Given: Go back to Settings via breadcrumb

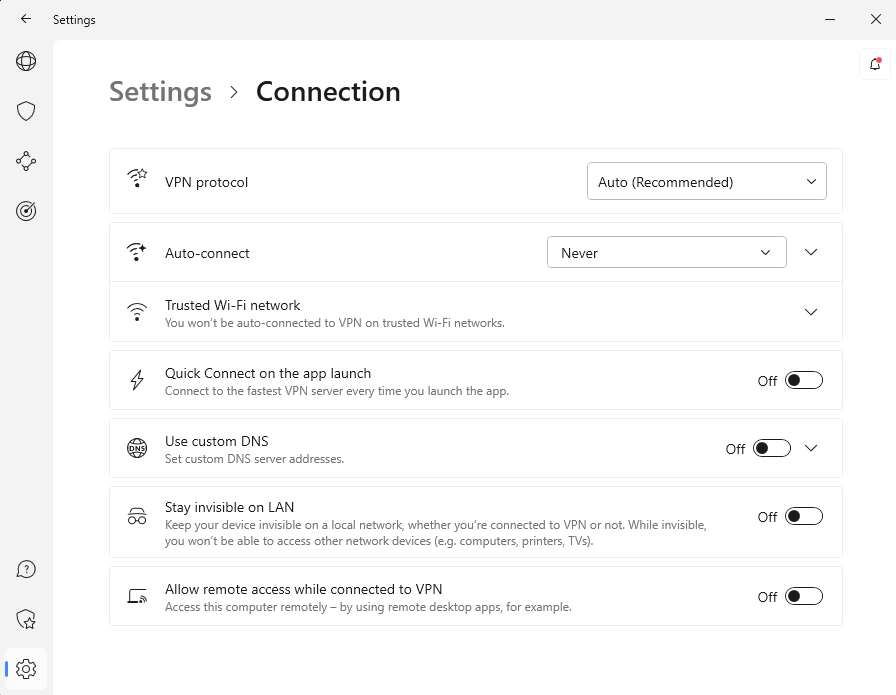Looking at the screenshot, I should 160,92.
